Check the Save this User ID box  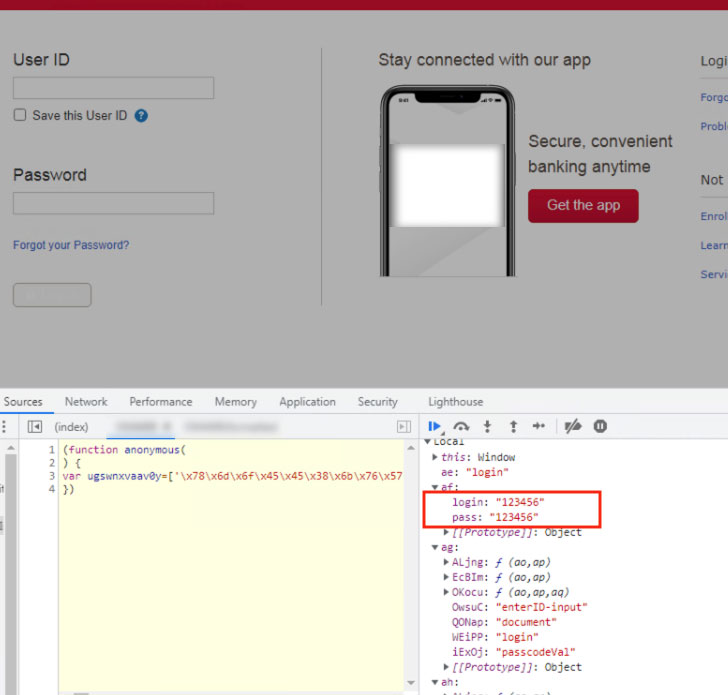pyautogui.click(x=20, y=115)
